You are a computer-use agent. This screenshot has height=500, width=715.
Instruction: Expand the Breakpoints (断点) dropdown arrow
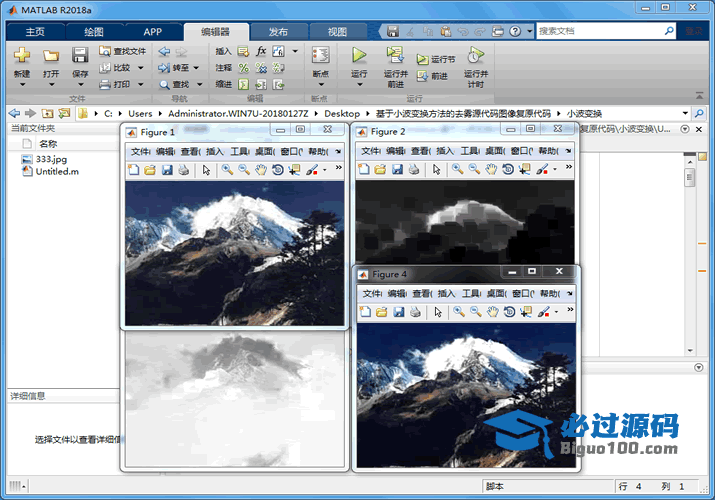(321, 84)
